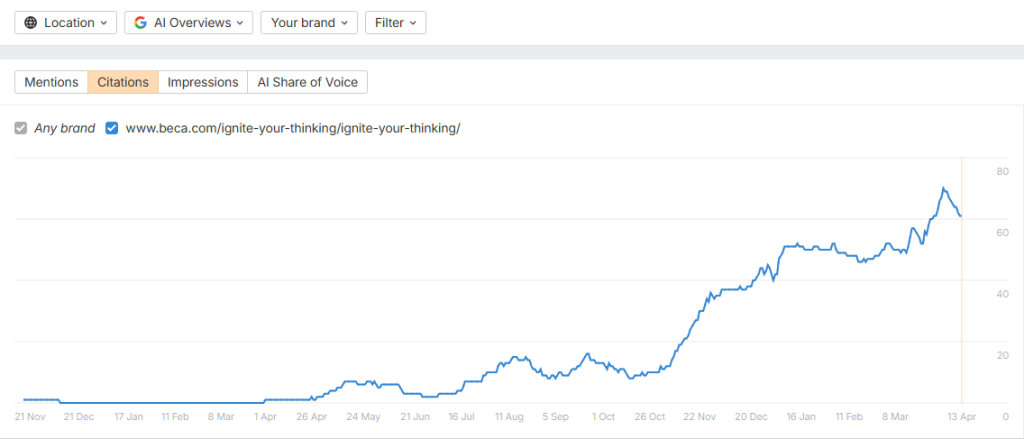Click the chart peak near 13 Apr

943,188
